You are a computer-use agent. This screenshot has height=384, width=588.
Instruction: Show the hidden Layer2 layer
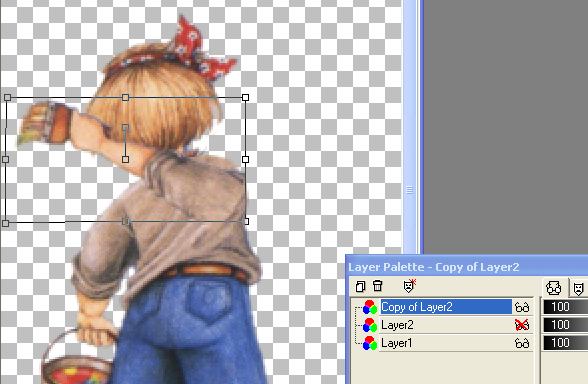[522, 325]
